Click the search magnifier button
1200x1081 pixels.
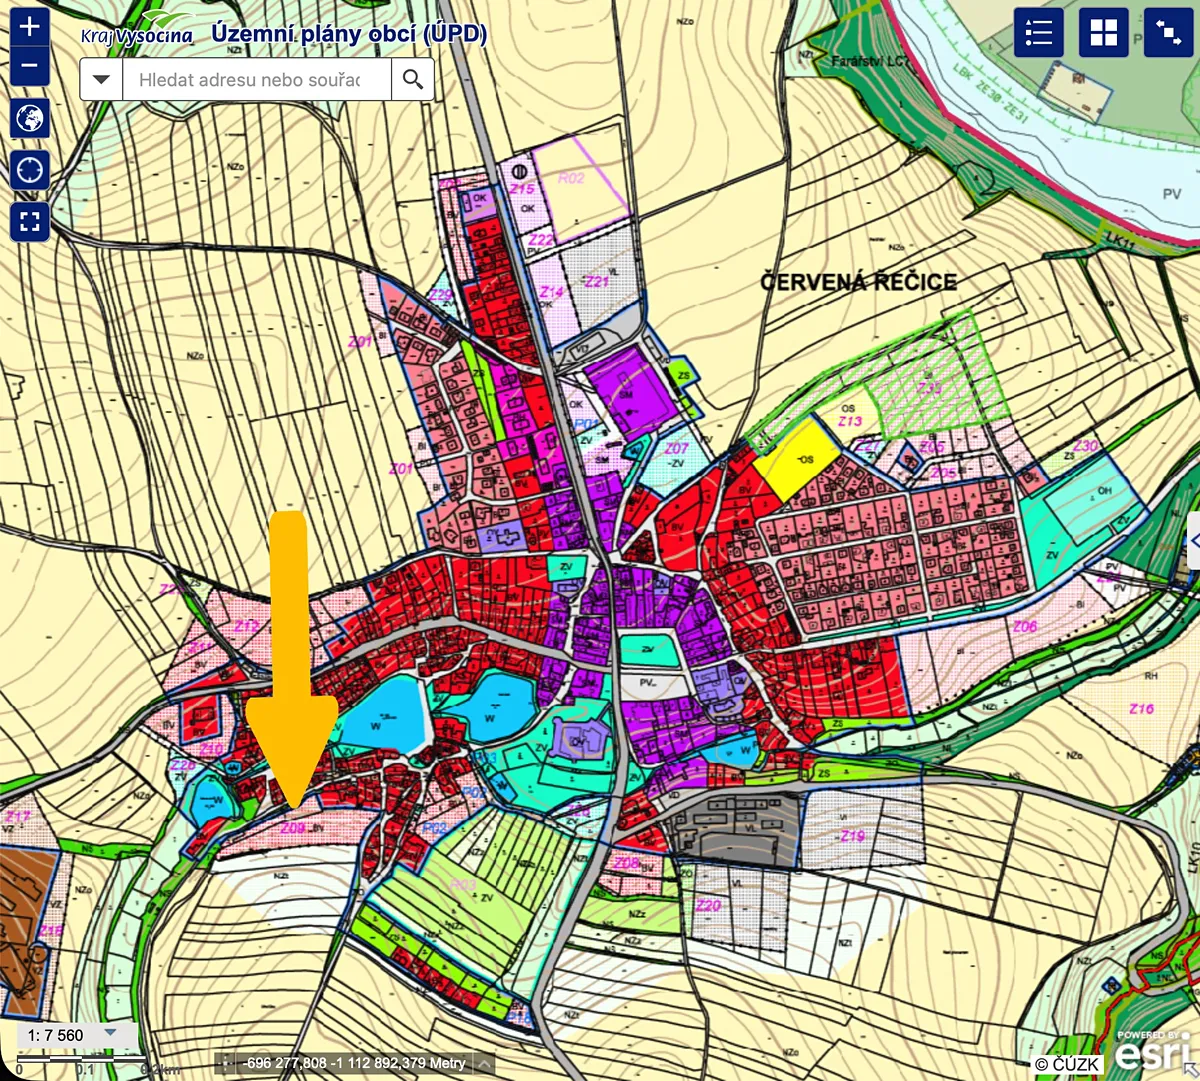tap(413, 80)
